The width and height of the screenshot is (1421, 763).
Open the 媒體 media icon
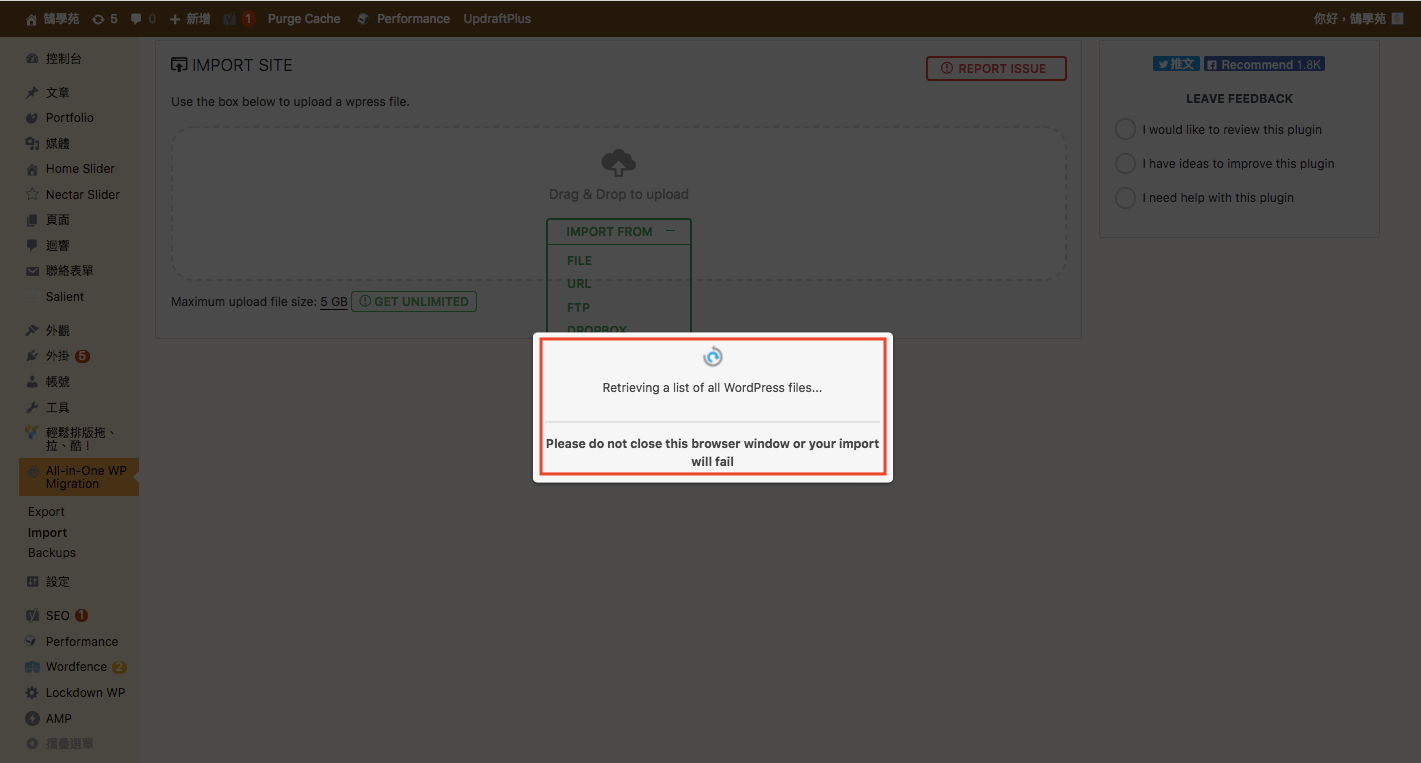click(32, 144)
